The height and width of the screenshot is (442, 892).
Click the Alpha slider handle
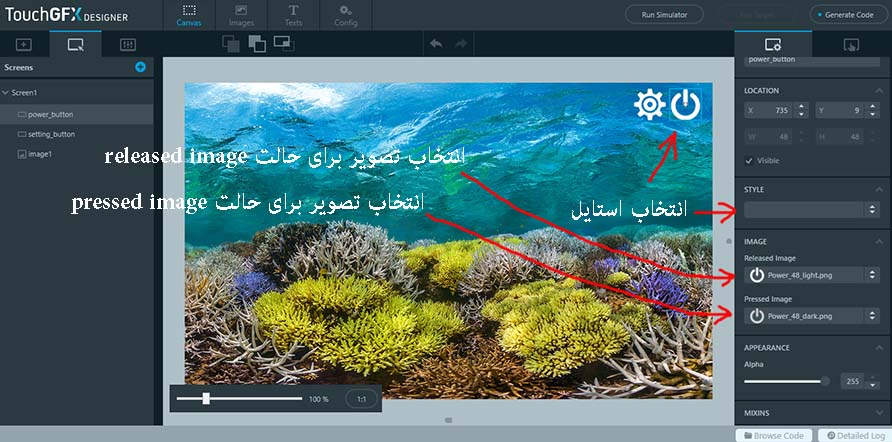[x=825, y=381]
